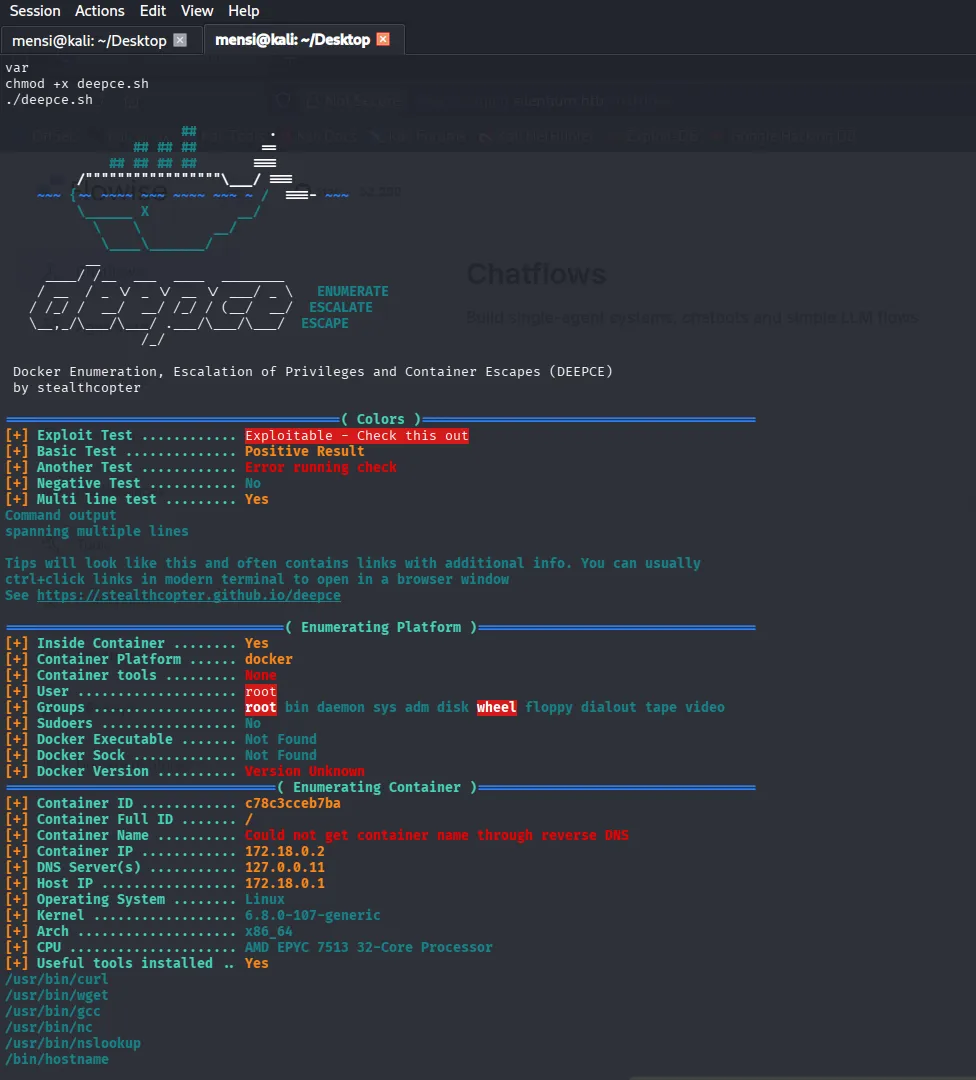
Task: Open the View menu
Action: [197, 11]
